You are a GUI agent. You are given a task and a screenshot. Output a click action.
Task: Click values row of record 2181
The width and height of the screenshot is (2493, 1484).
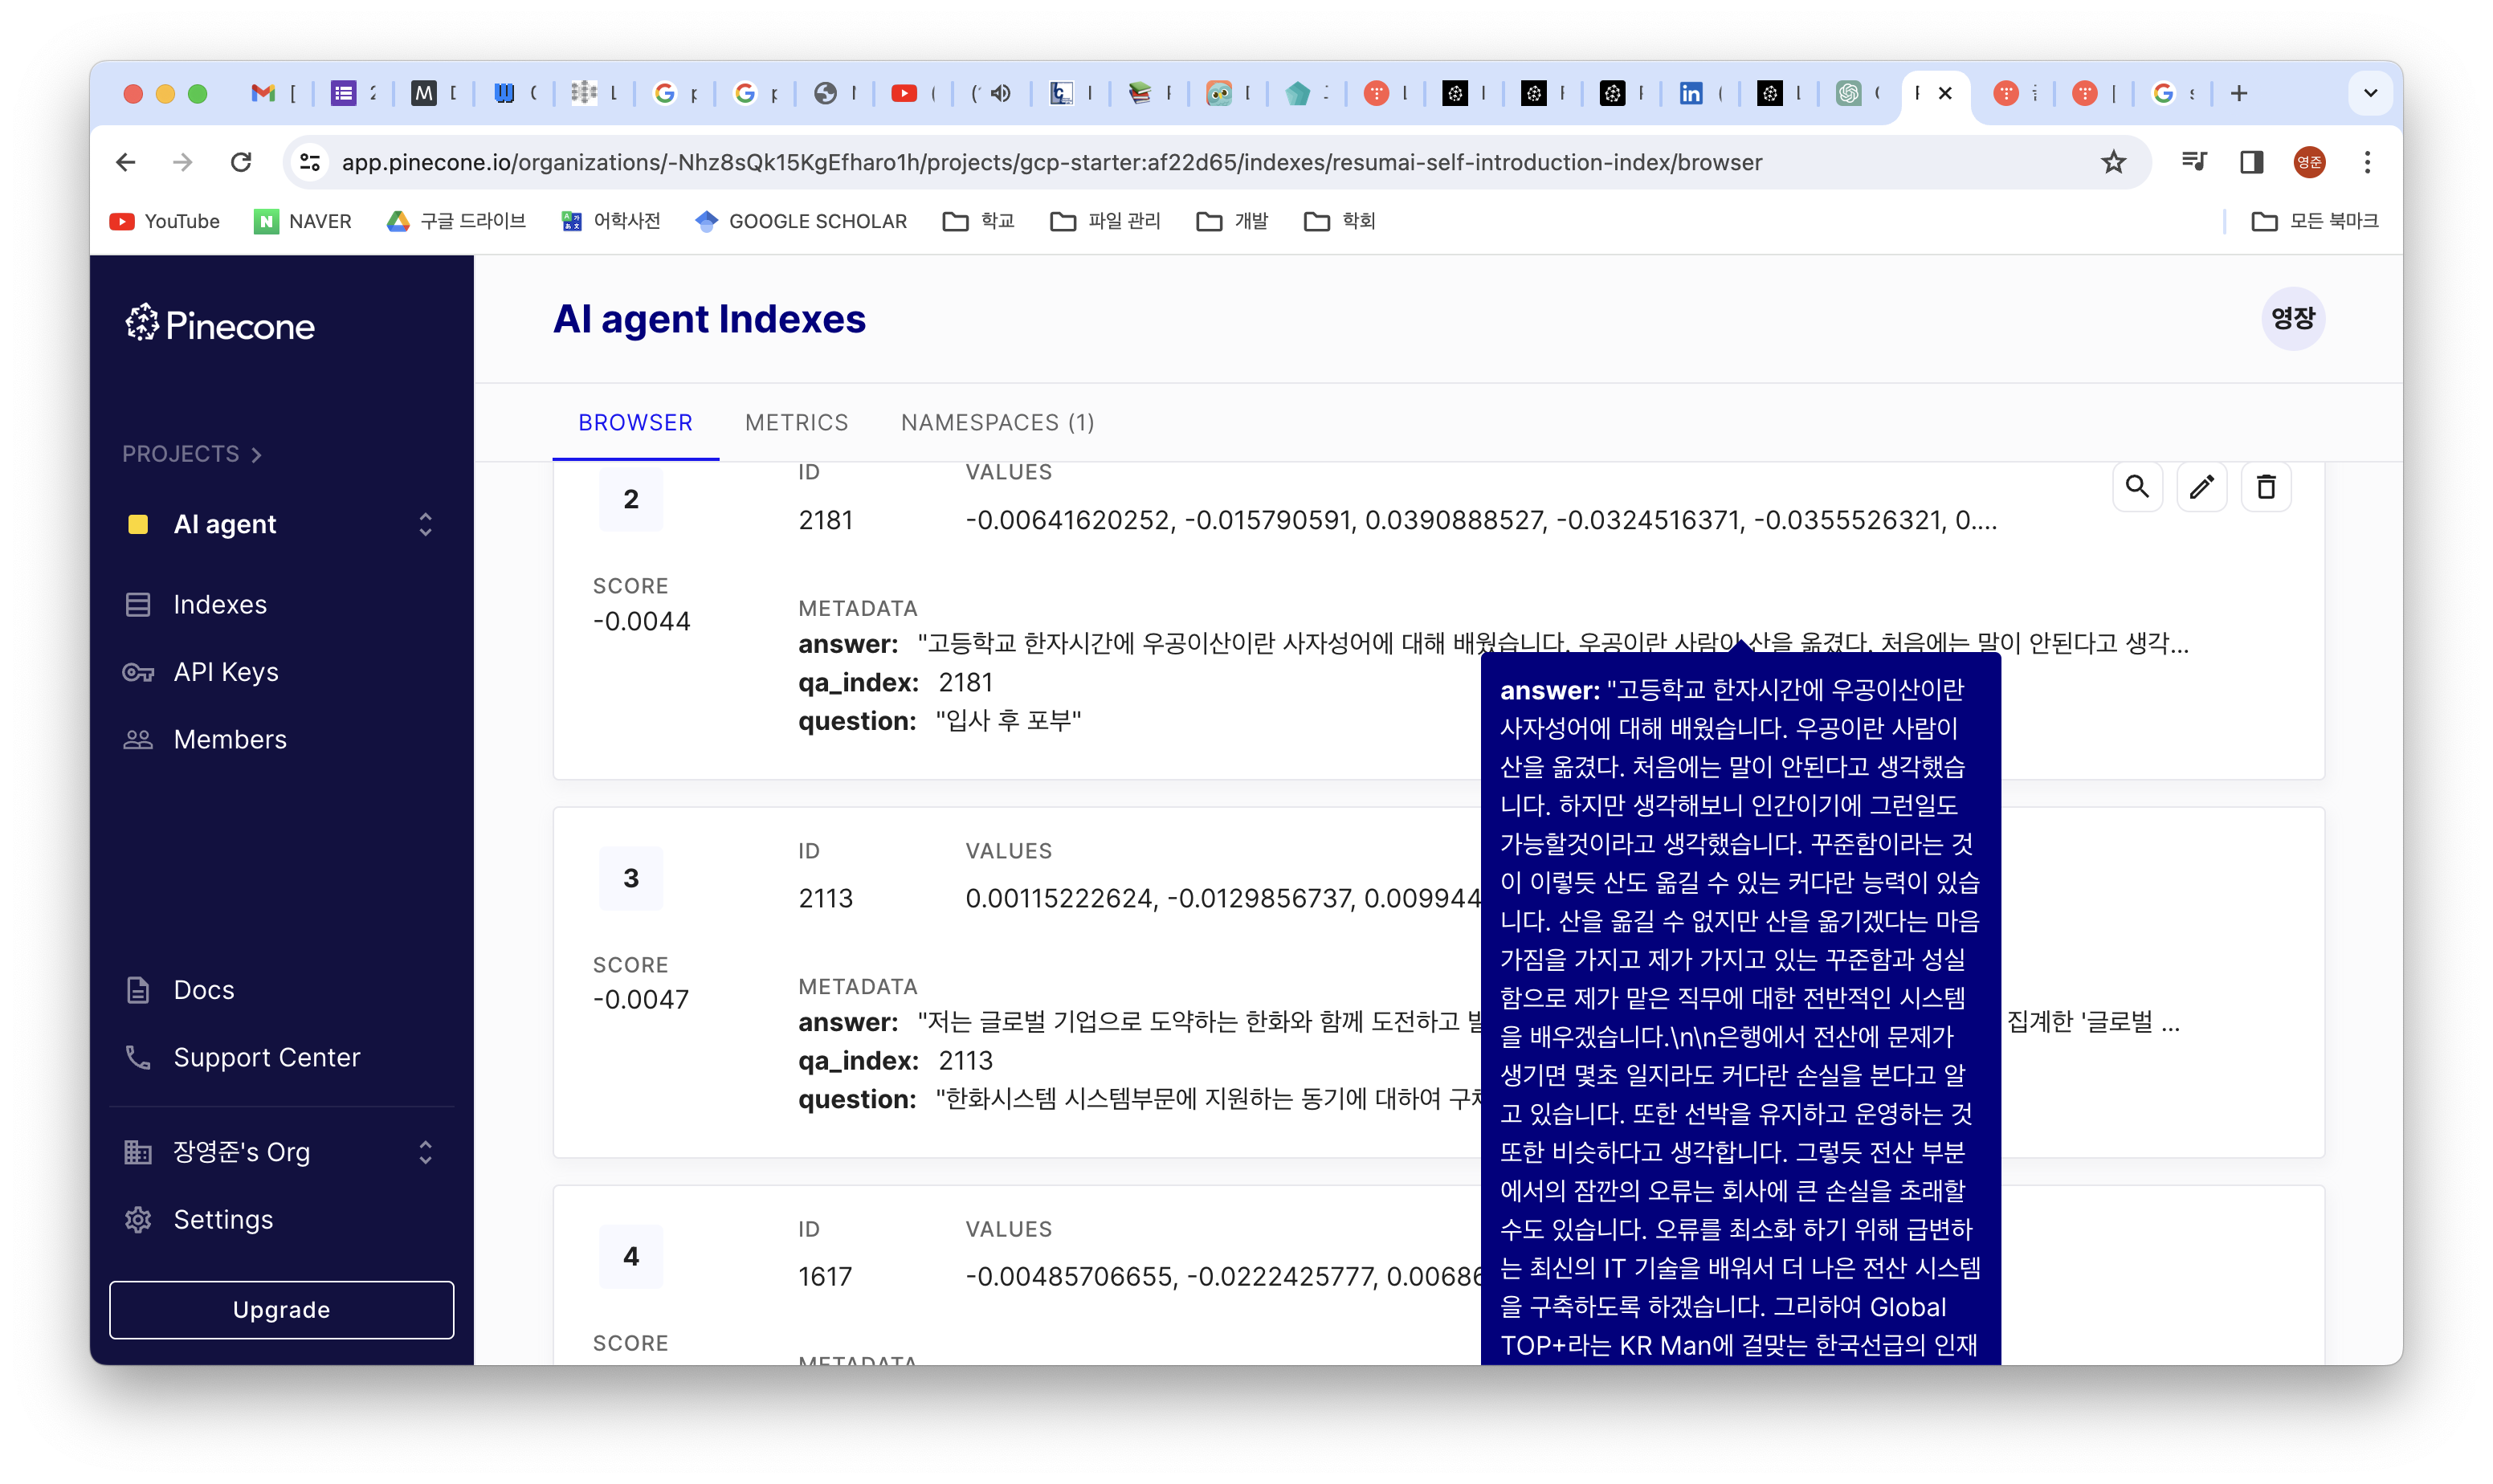1481,520
